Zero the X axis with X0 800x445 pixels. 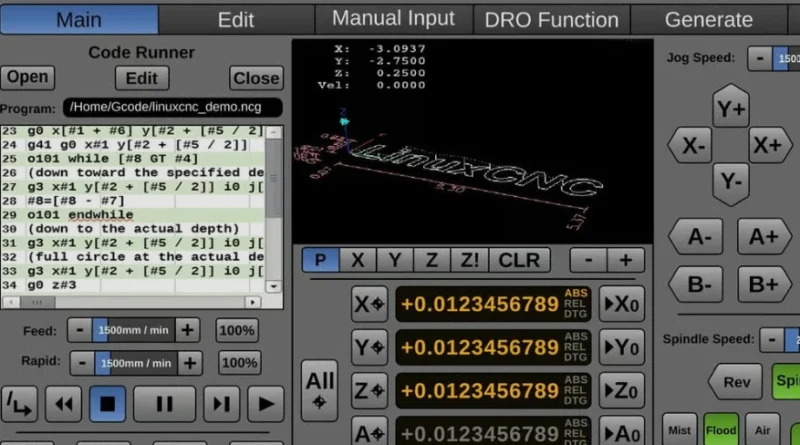coord(622,304)
